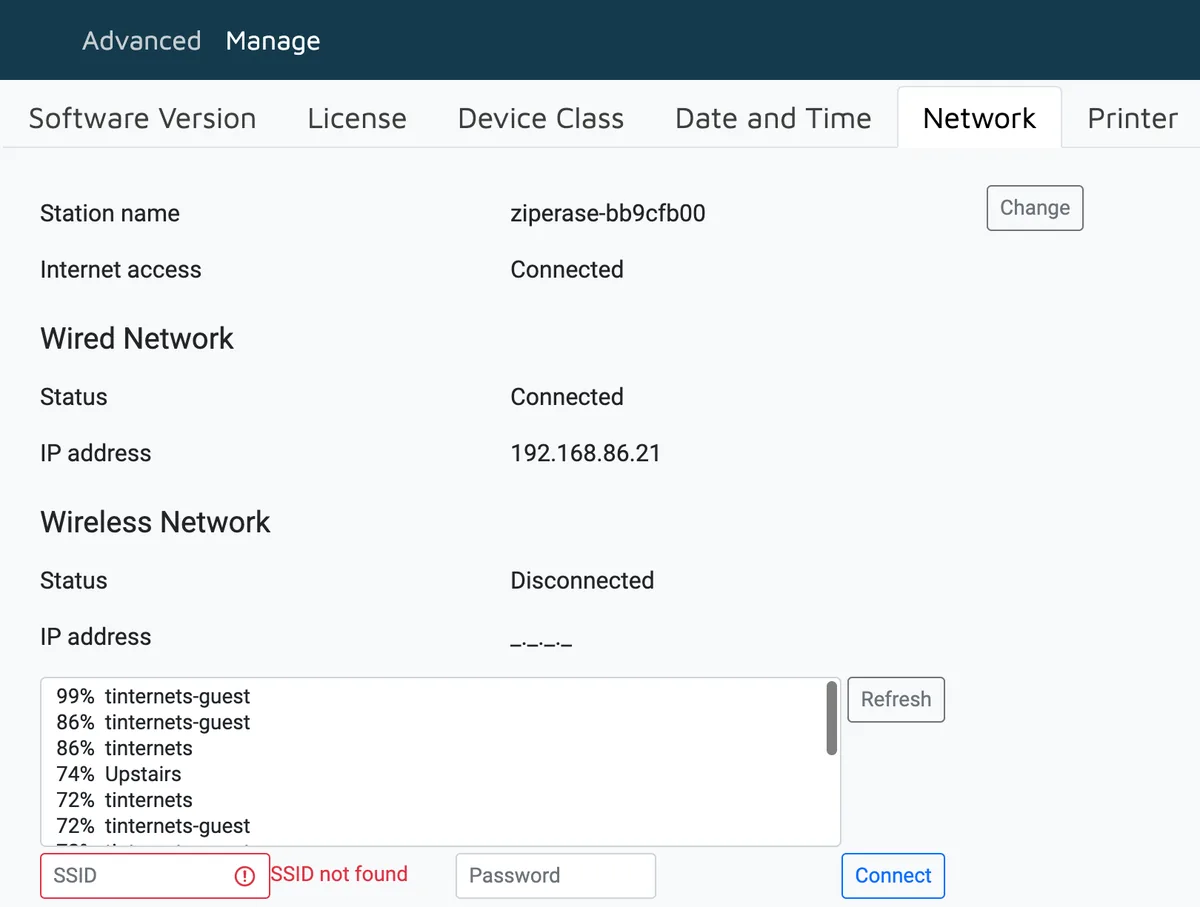Pick the 72% tinternets-guest network

433,826
